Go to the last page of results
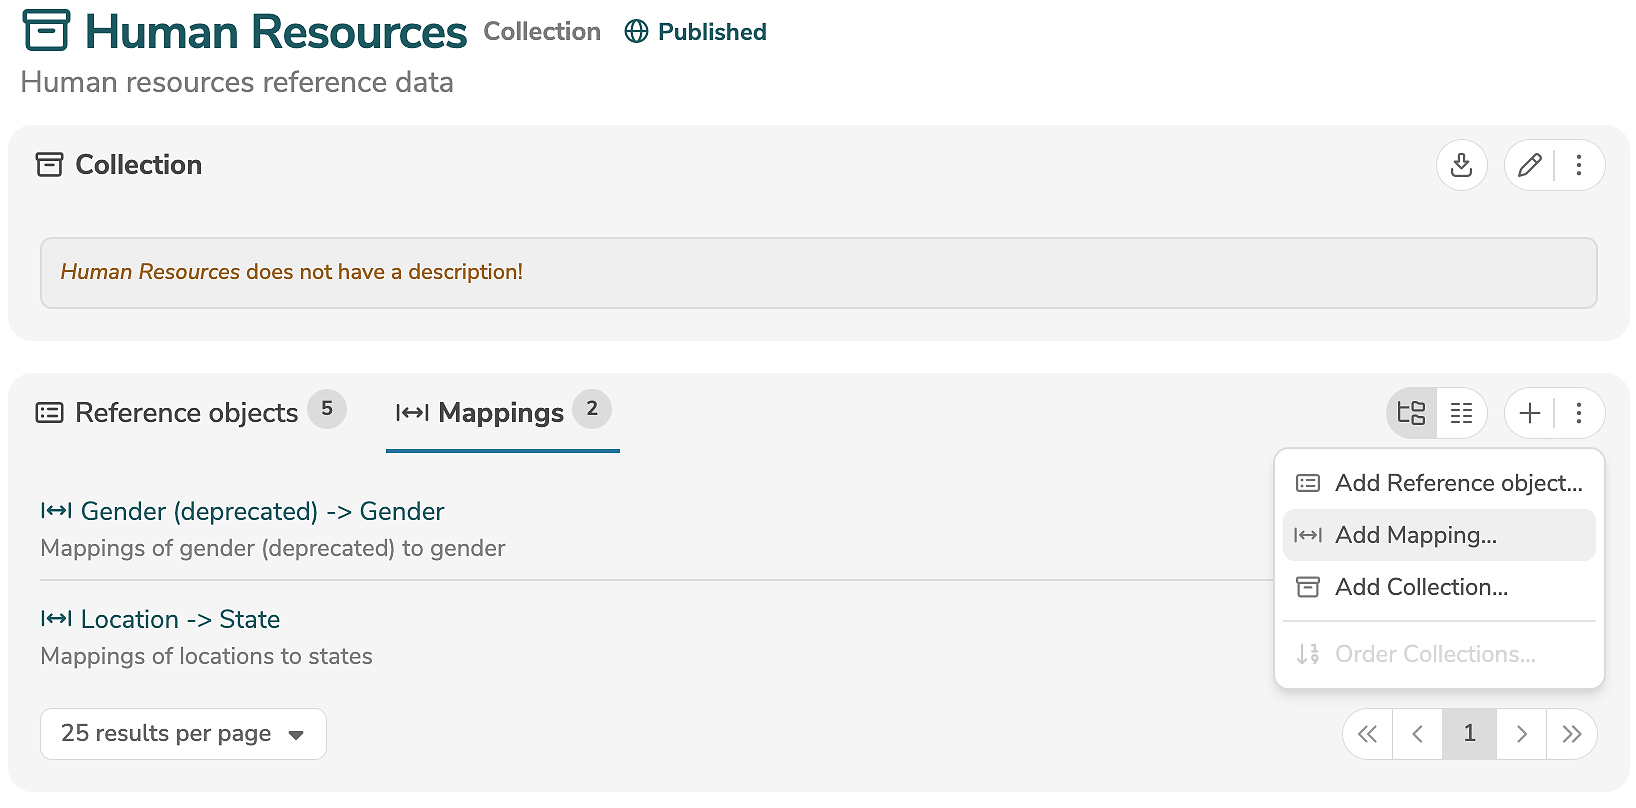This screenshot has height=808, width=1636. [1571, 734]
